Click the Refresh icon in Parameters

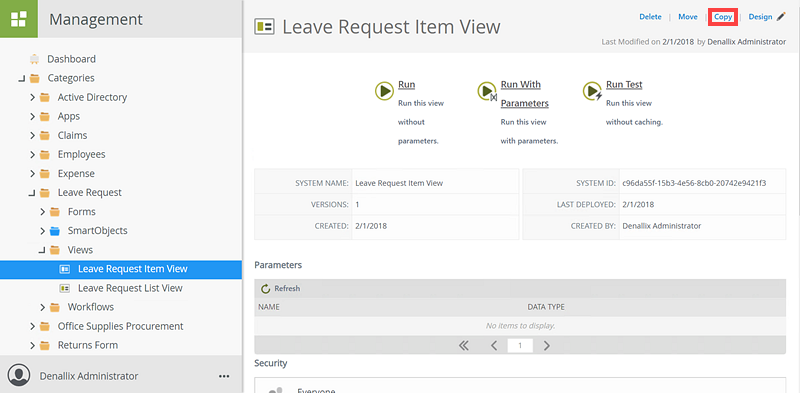coord(265,289)
